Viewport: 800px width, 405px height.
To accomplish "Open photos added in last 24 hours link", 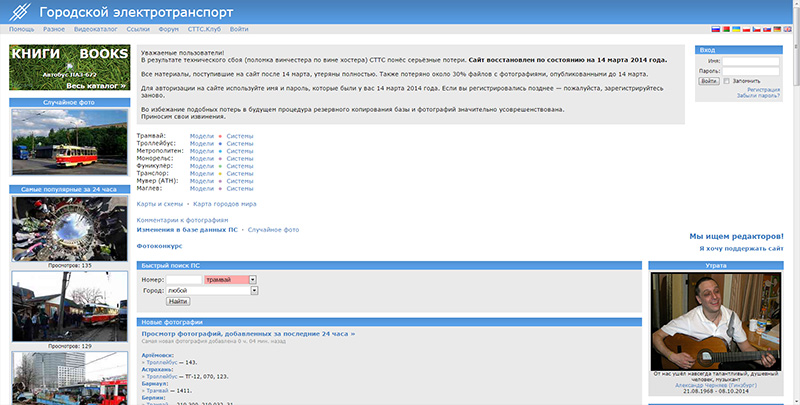I will tap(248, 334).
